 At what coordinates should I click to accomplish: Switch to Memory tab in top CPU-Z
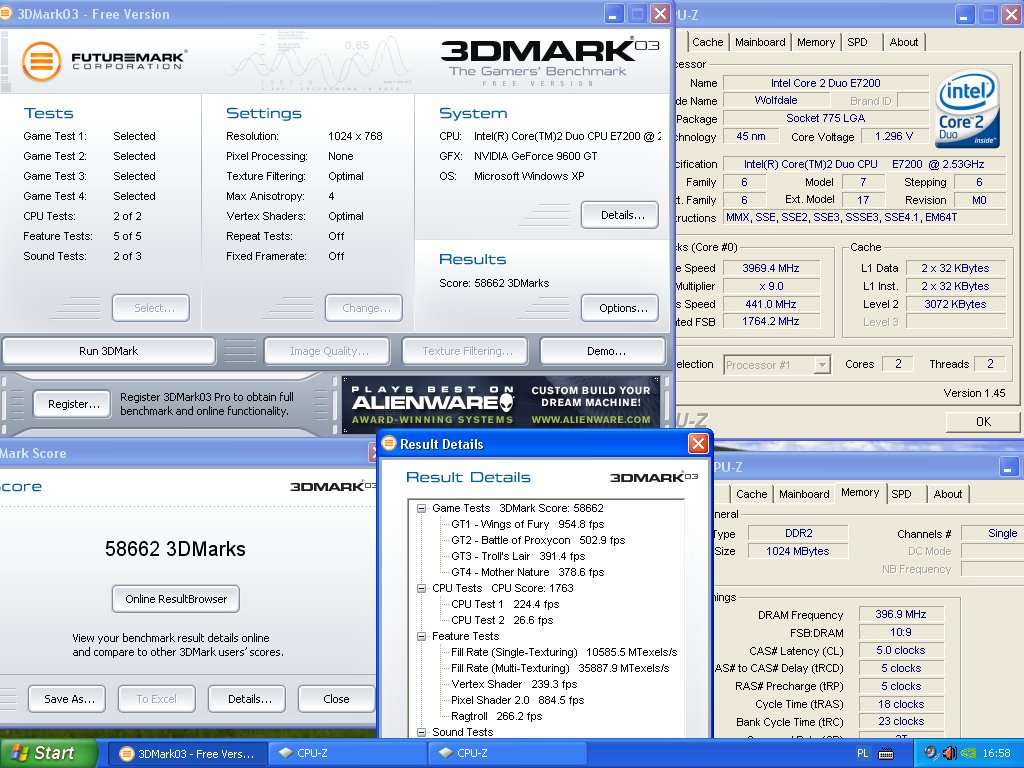click(x=816, y=42)
